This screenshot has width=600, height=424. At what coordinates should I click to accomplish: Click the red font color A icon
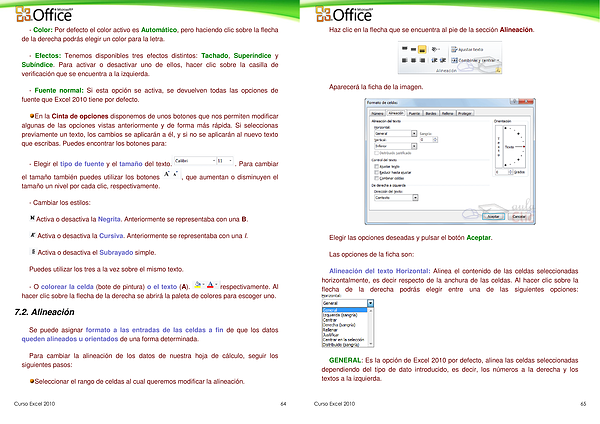pos(210,285)
